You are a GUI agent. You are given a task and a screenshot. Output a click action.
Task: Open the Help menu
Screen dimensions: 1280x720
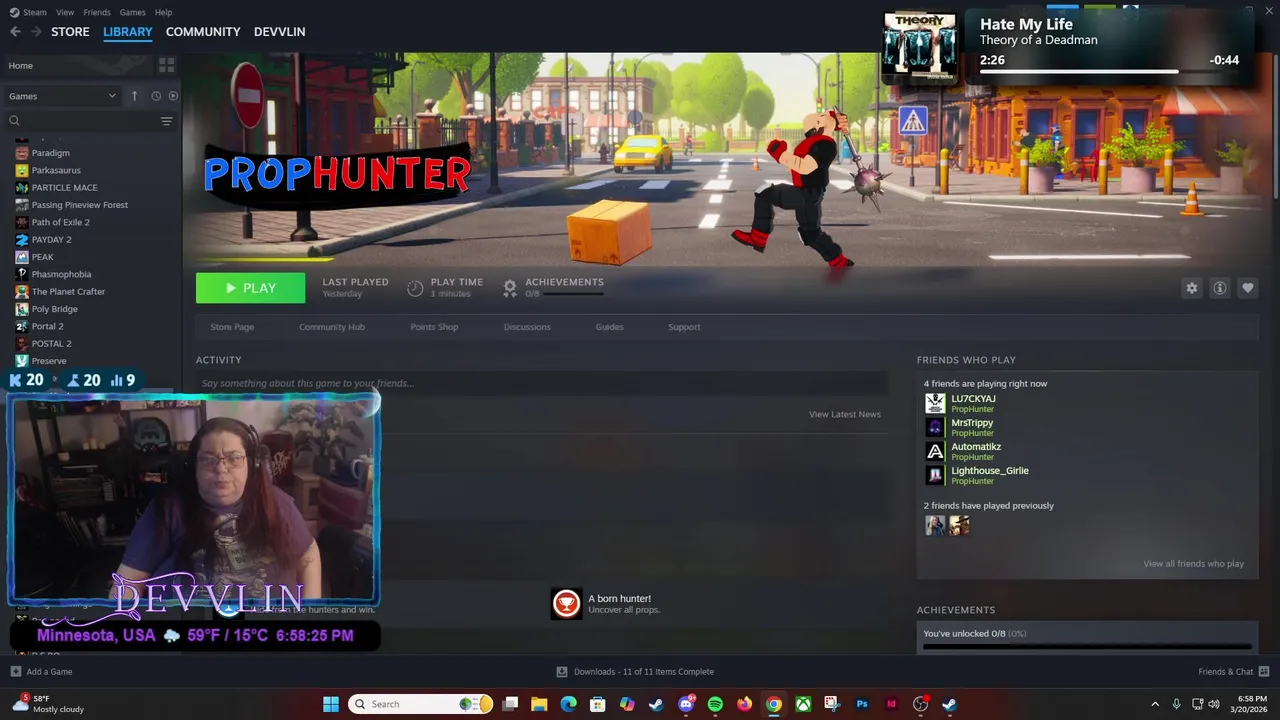(x=164, y=12)
